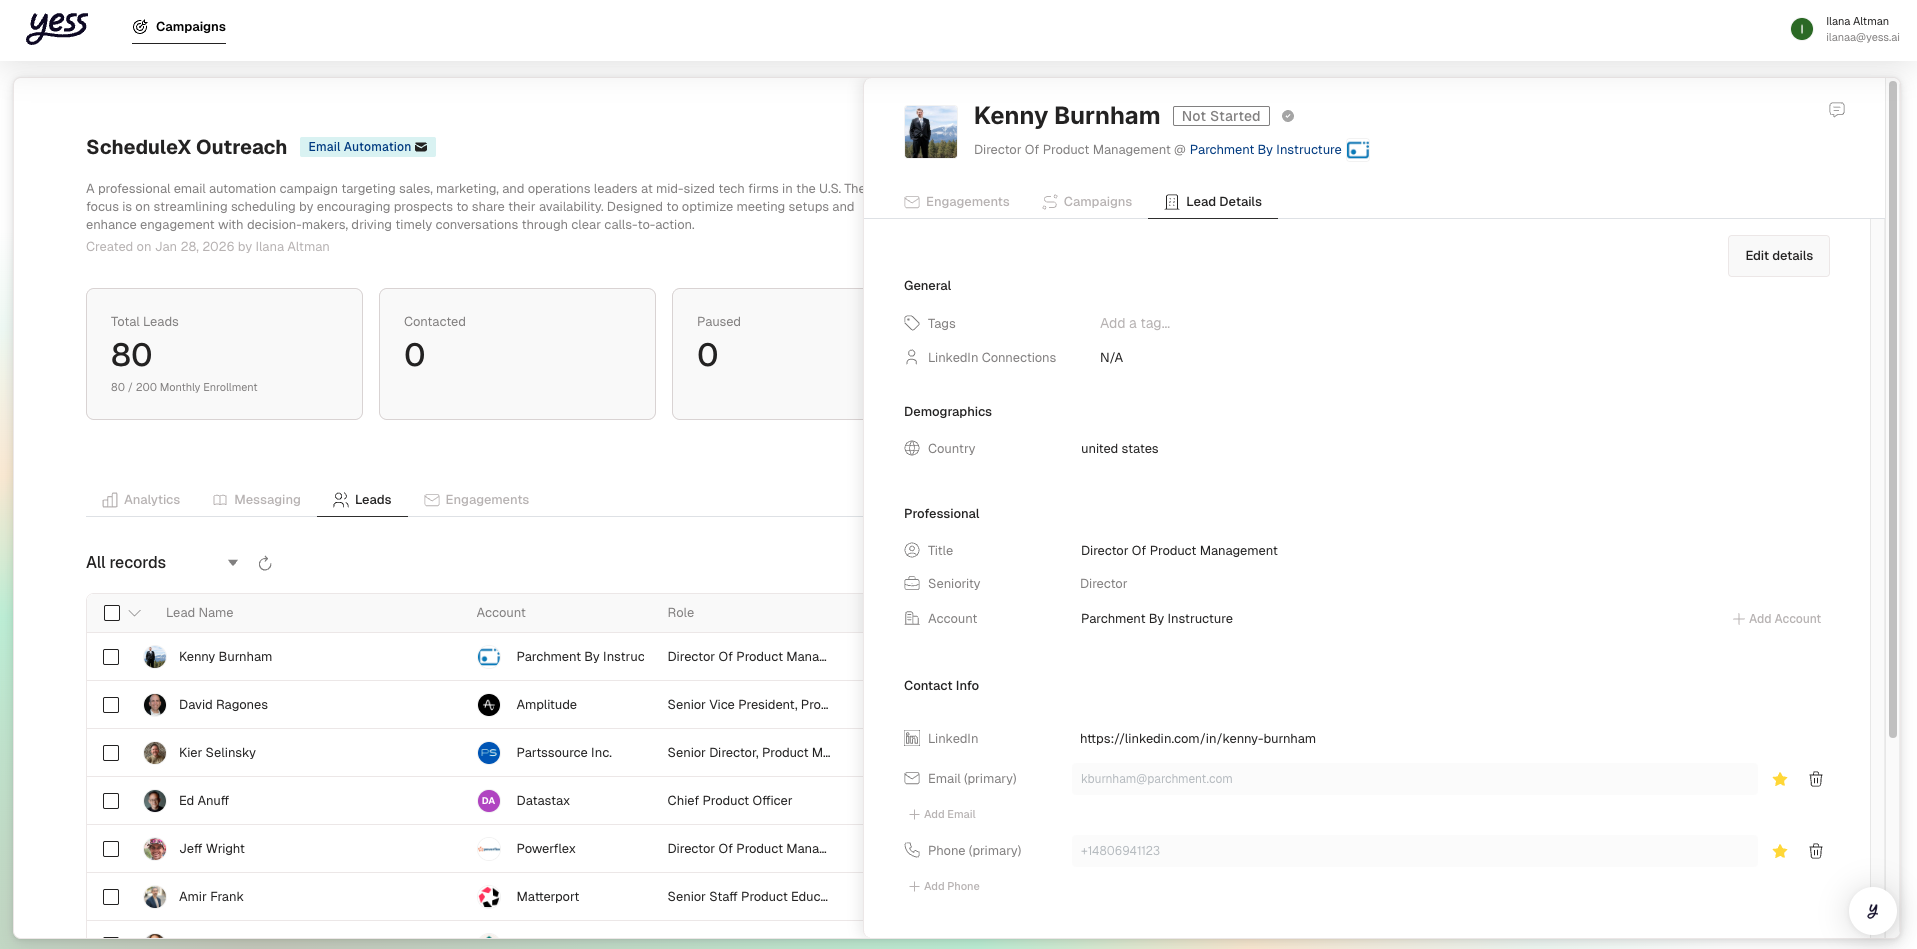Open the Parchment By Instructure link
Screen dimensions: 1917x949
[1265, 150]
